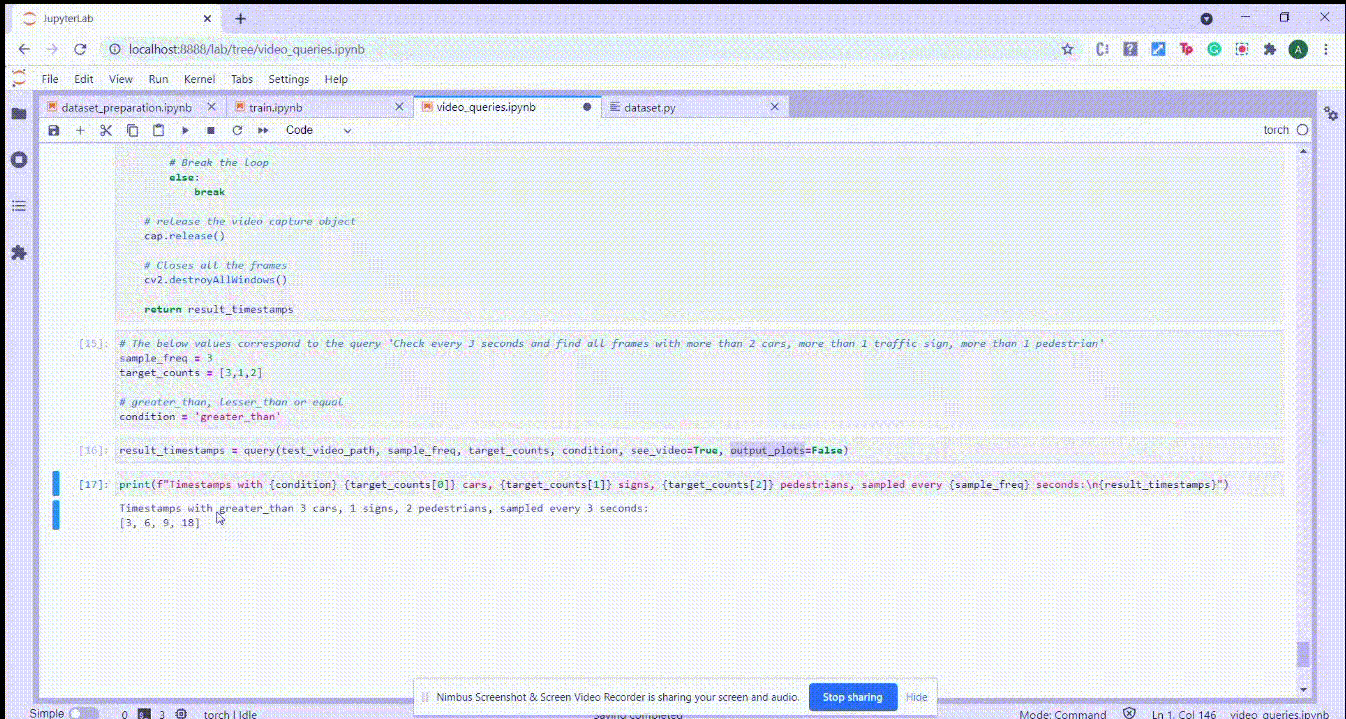
Task: Cut the selected cell using the scissors icon
Action: click(x=106, y=130)
